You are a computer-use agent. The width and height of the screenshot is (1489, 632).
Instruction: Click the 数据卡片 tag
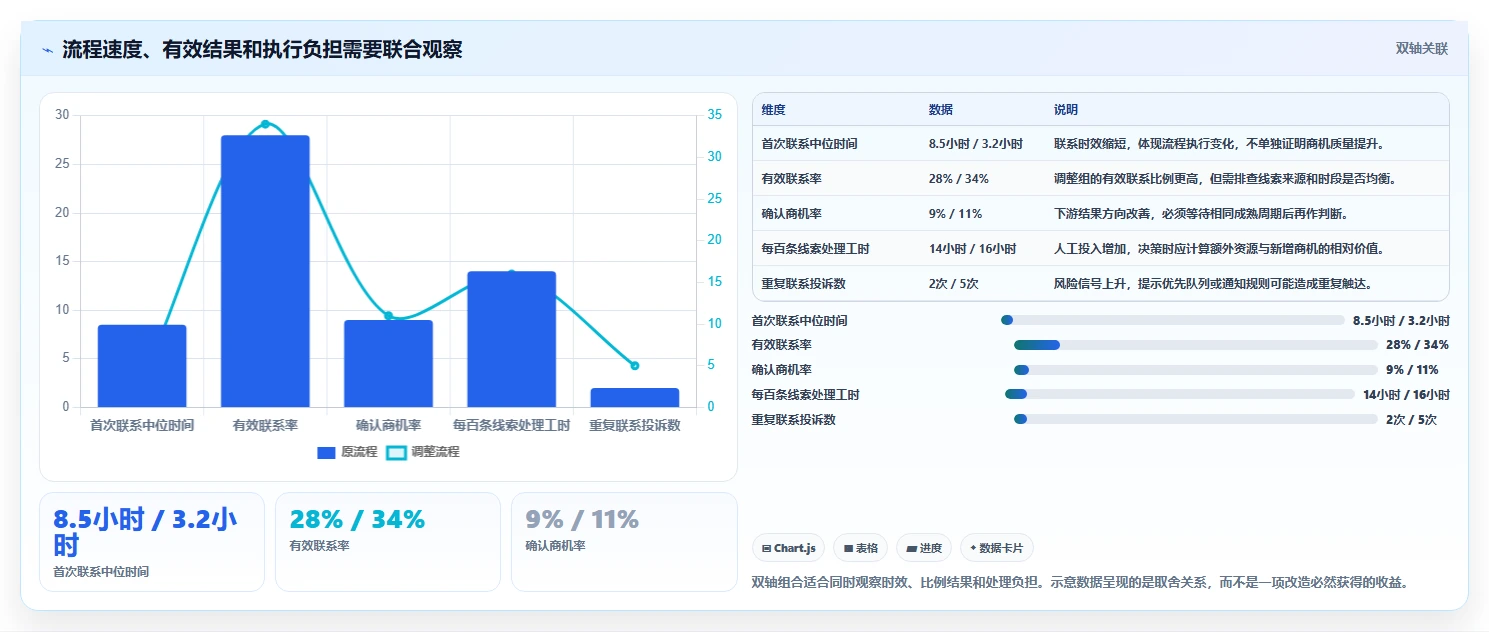click(997, 548)
